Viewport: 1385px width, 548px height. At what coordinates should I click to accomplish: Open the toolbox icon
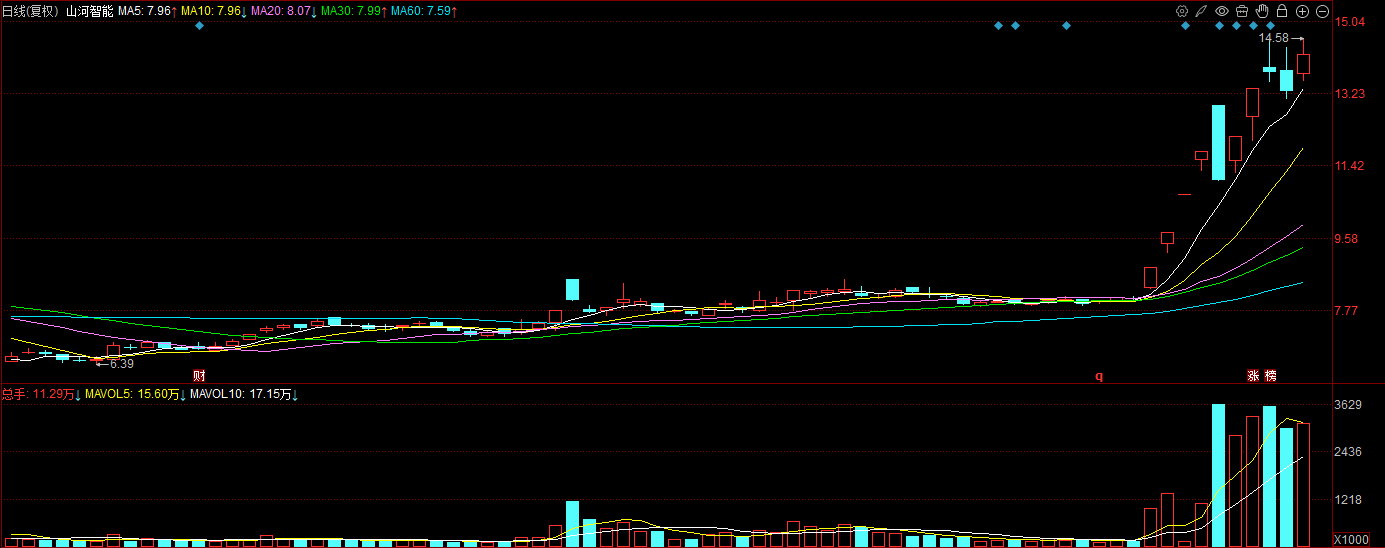(1242, 11)
